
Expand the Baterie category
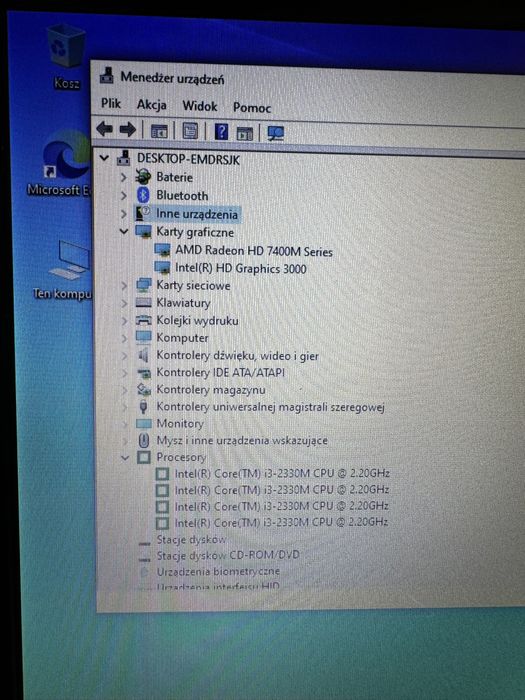tap(124, 177)
